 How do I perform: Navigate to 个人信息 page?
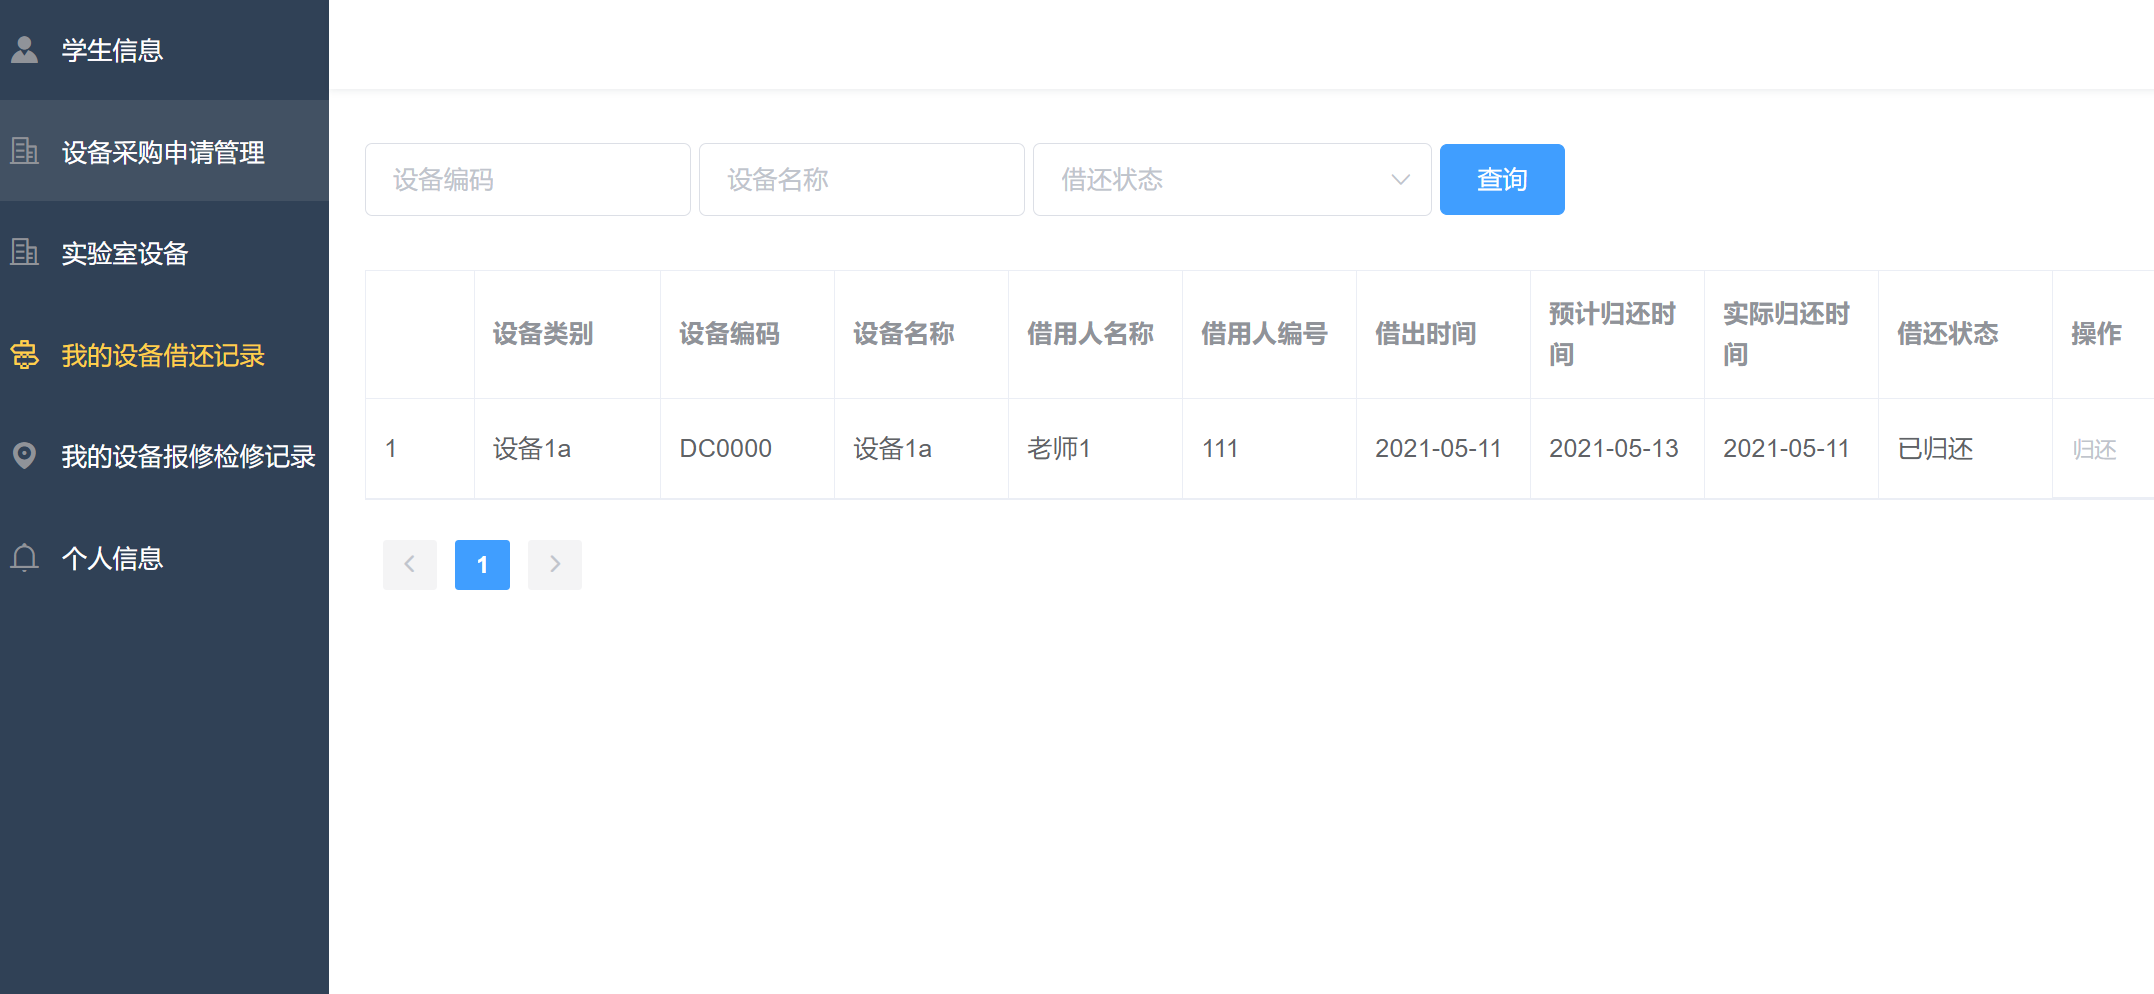(111, 558)
